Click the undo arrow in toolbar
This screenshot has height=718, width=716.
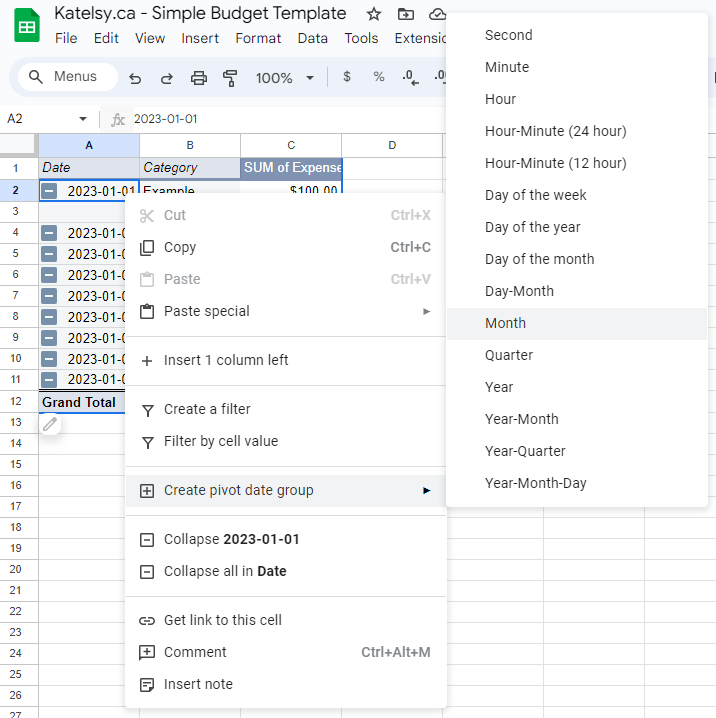click(x=135, y=78)
